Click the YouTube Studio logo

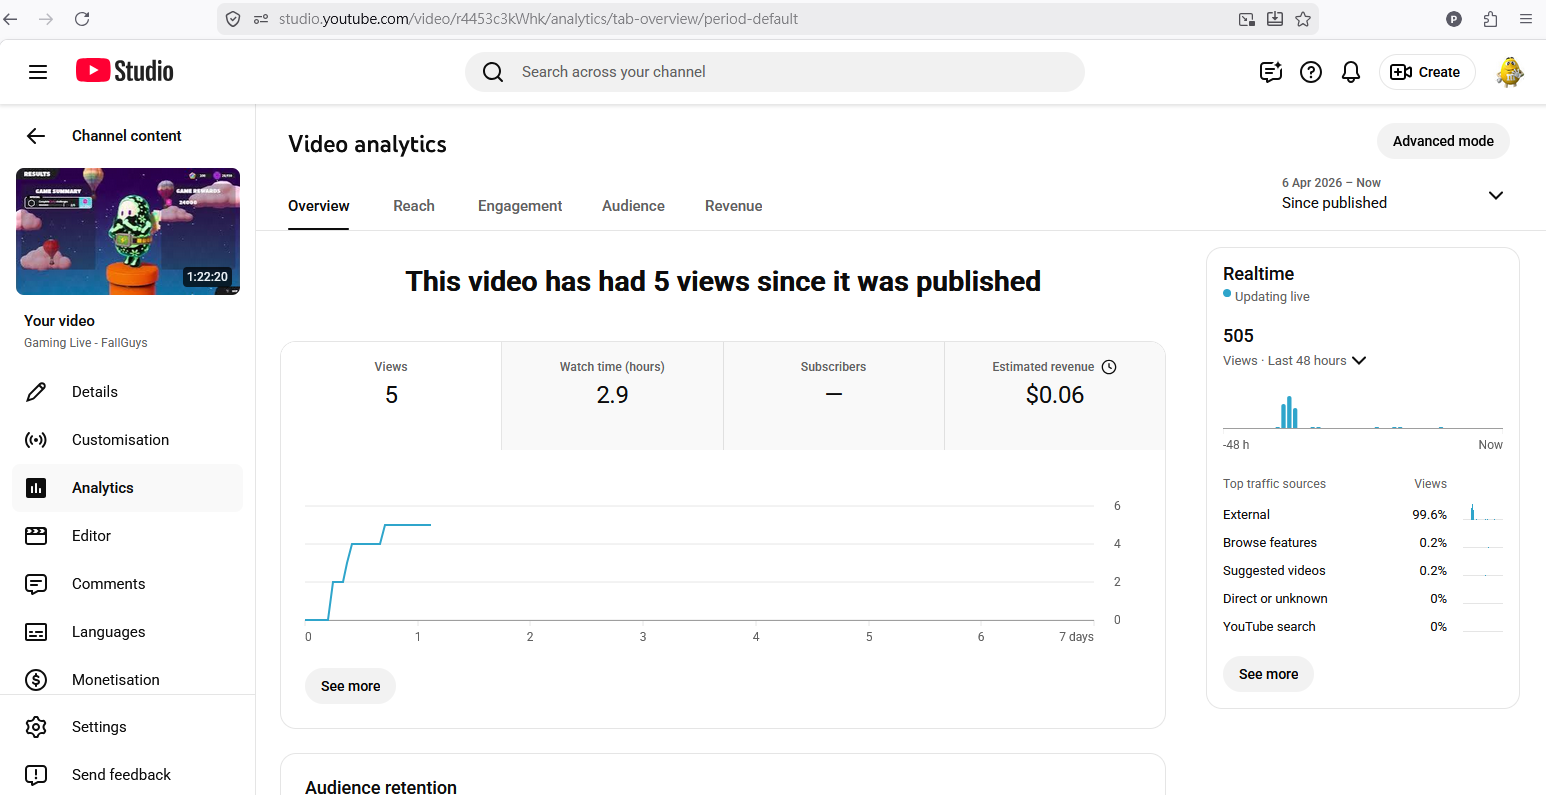tap(125, 71)
